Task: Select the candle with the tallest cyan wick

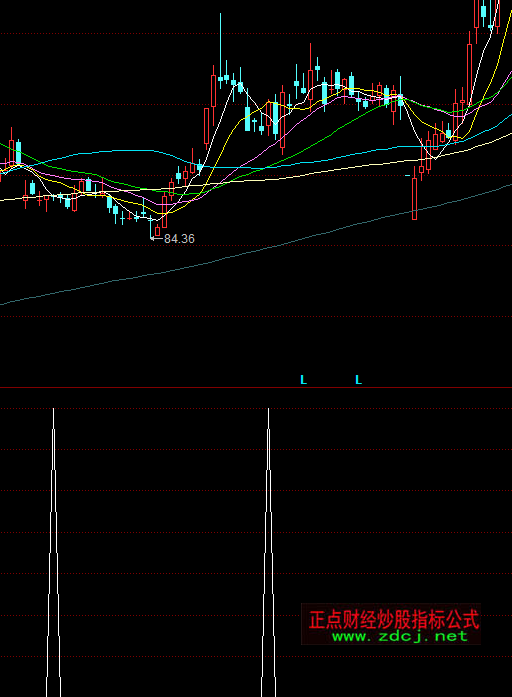Action: pyautogui.click(x=220, y=49)
